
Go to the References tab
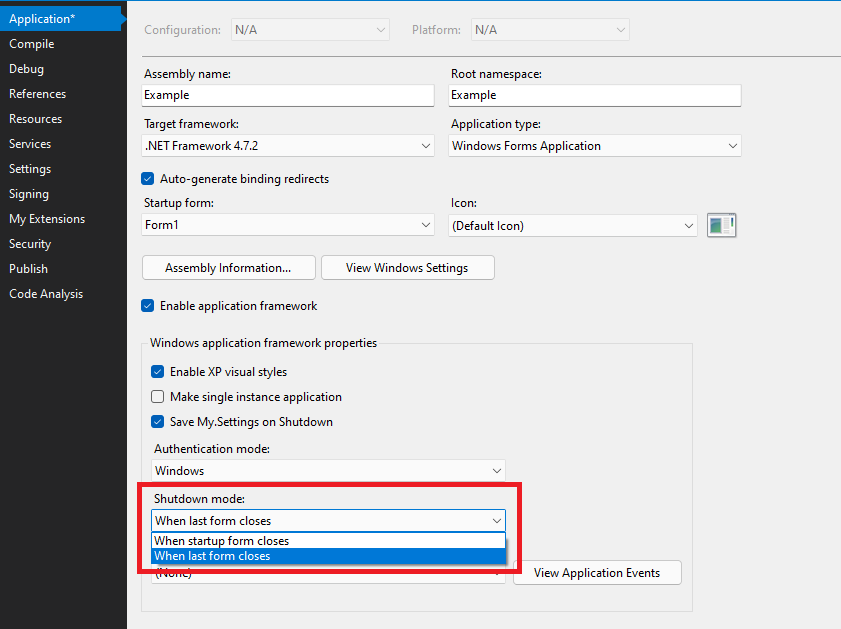61,94
